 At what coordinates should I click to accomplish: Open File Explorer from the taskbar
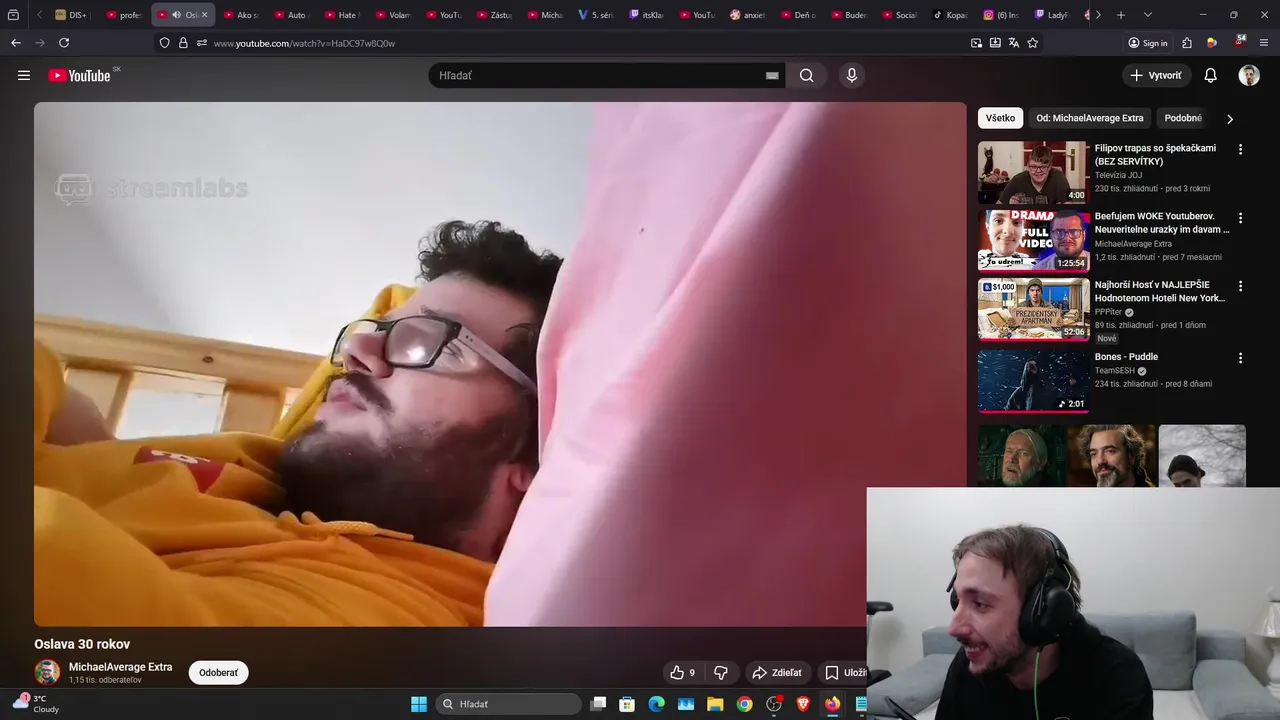pos(715,704)
